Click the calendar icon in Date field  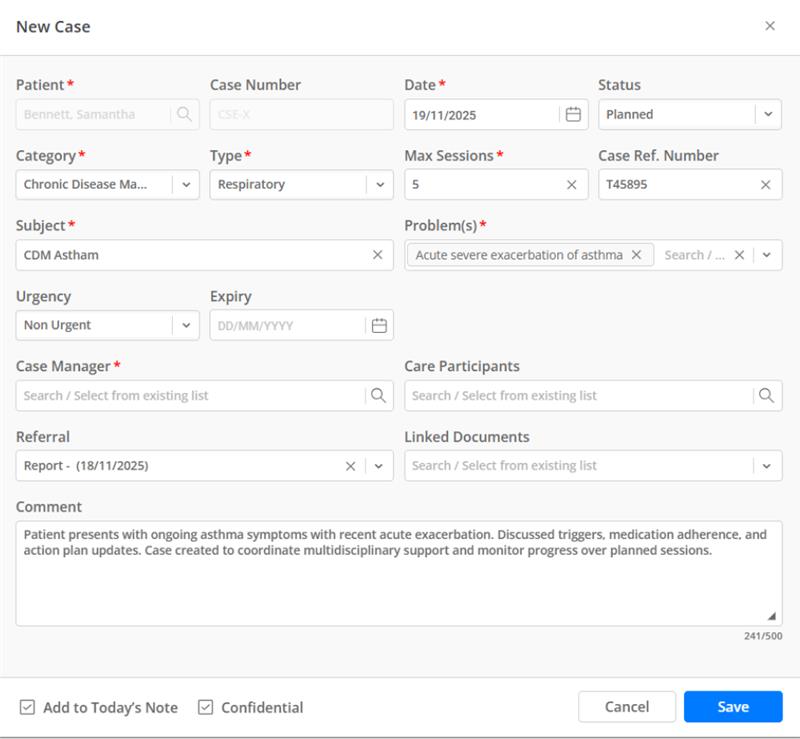[x=573, y=115]
